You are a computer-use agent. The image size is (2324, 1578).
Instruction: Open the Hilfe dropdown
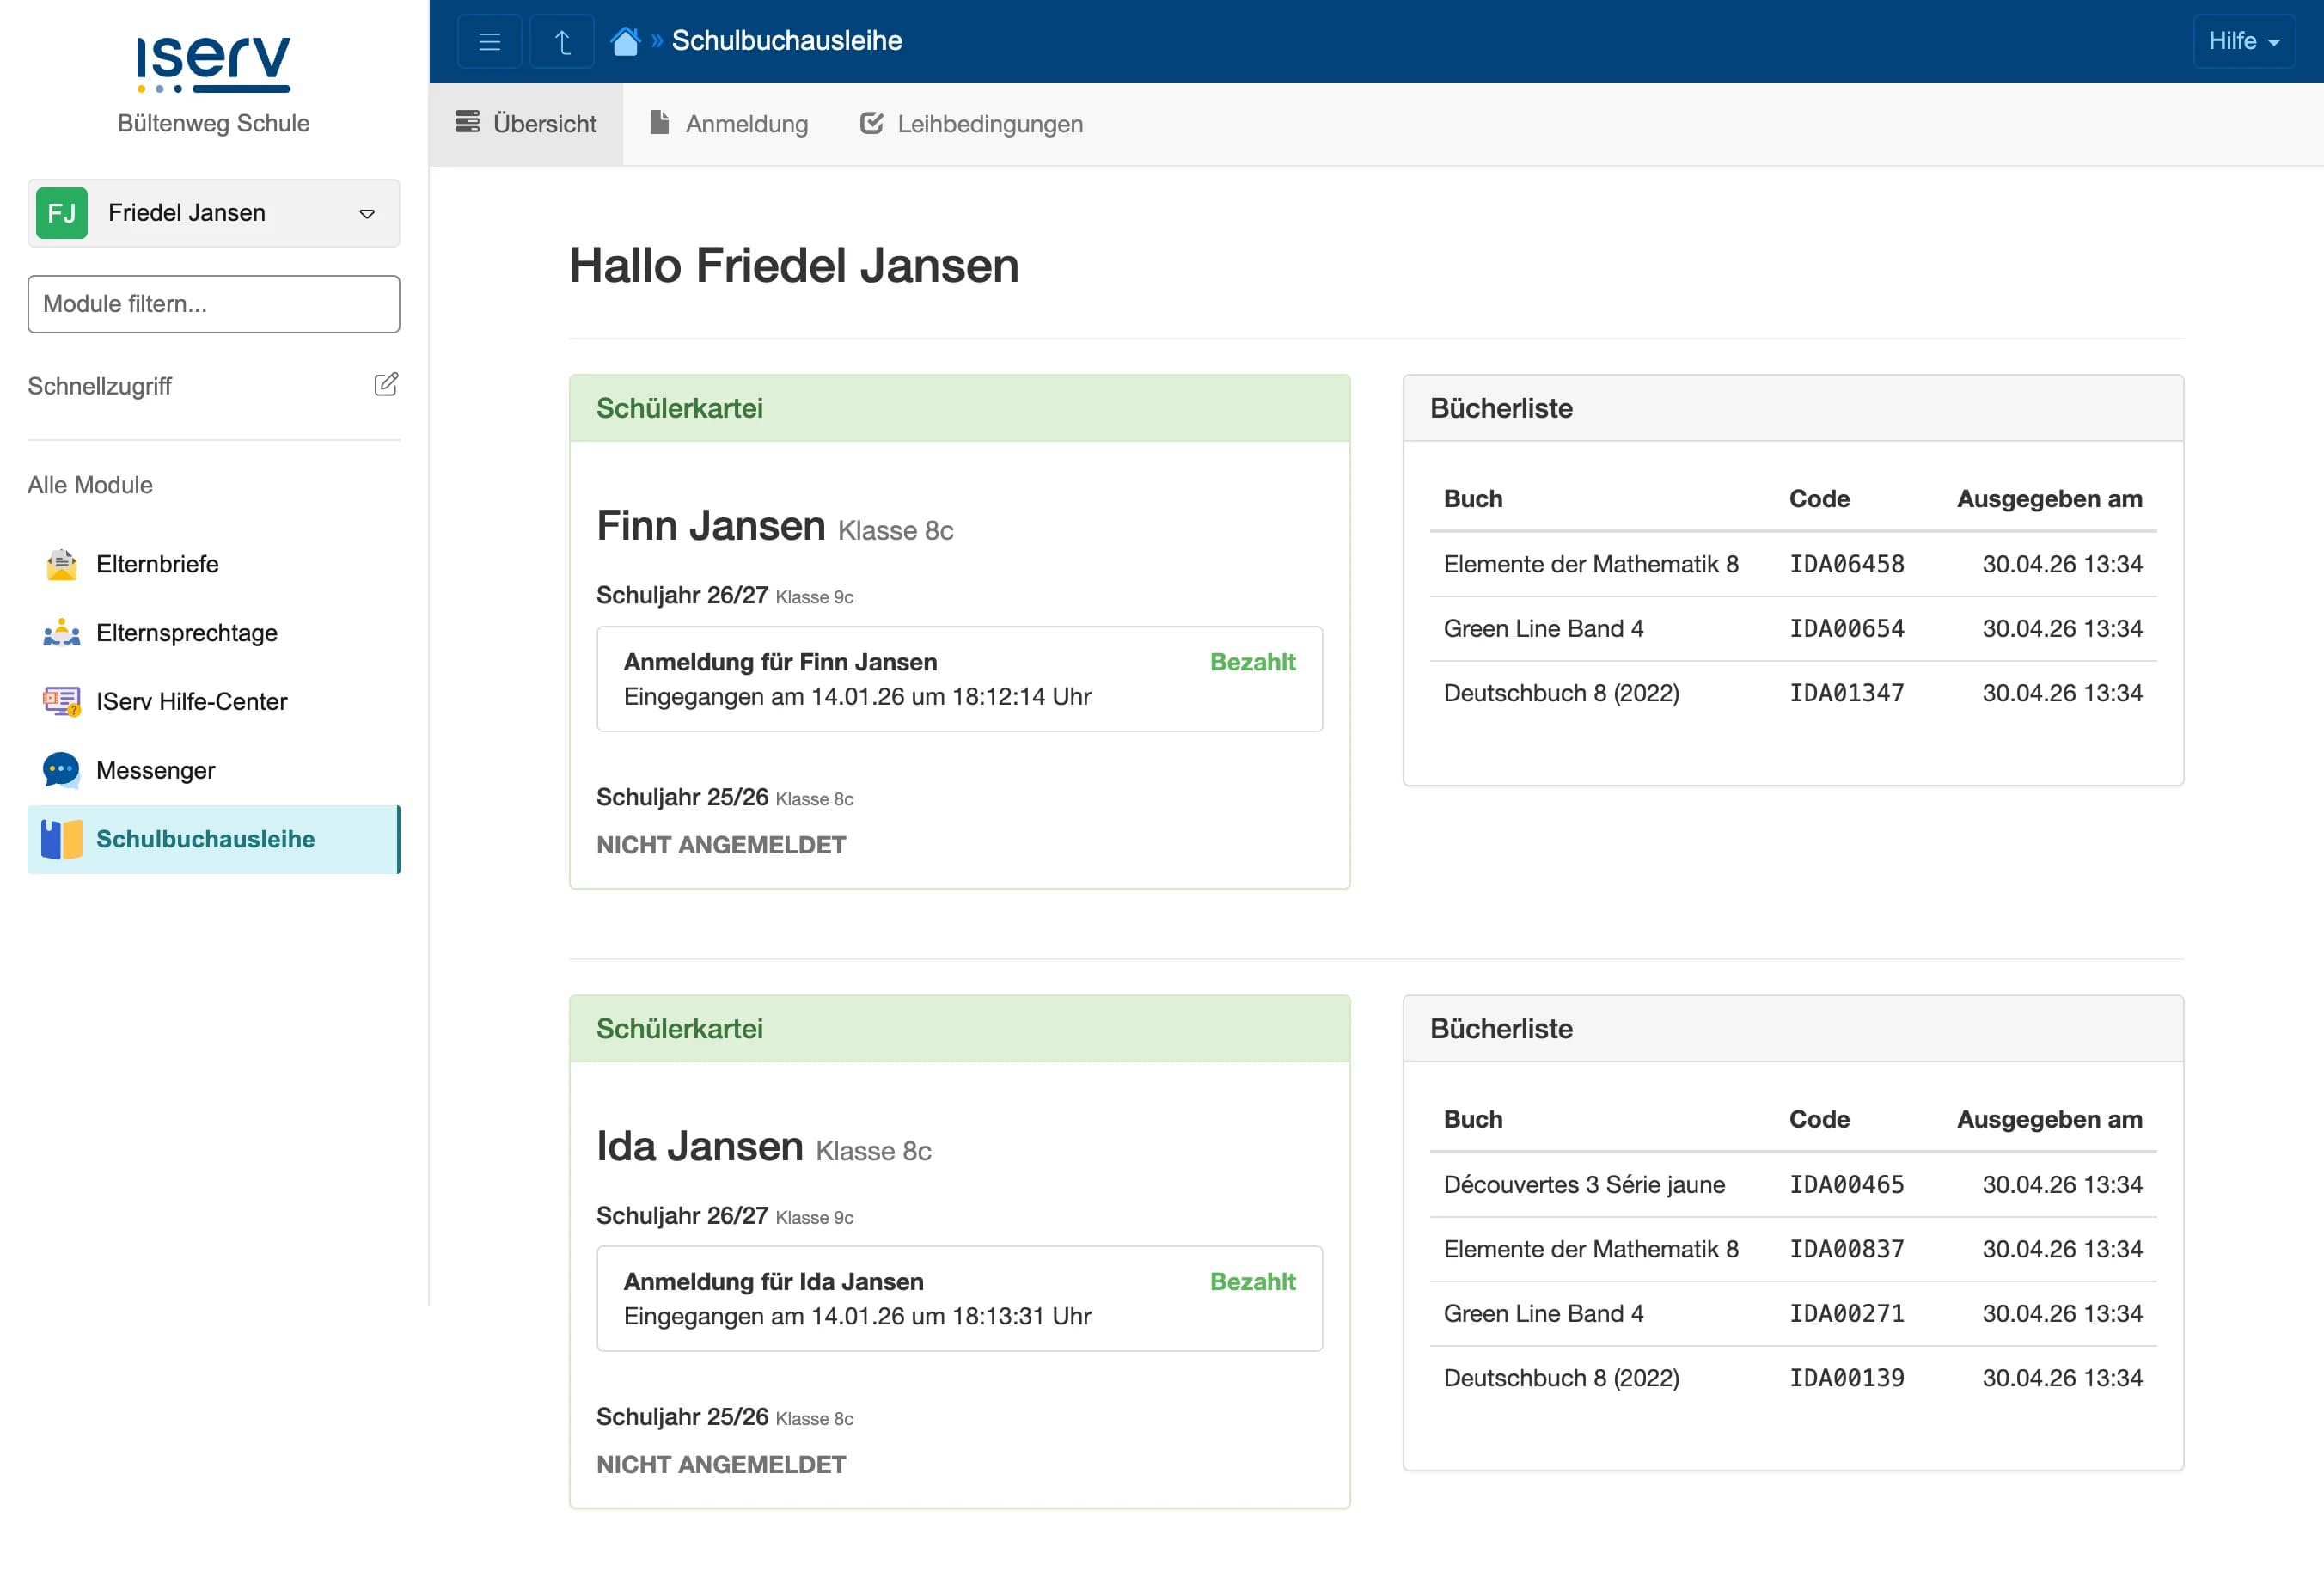pyautogui.click(x=2243, y=41)
